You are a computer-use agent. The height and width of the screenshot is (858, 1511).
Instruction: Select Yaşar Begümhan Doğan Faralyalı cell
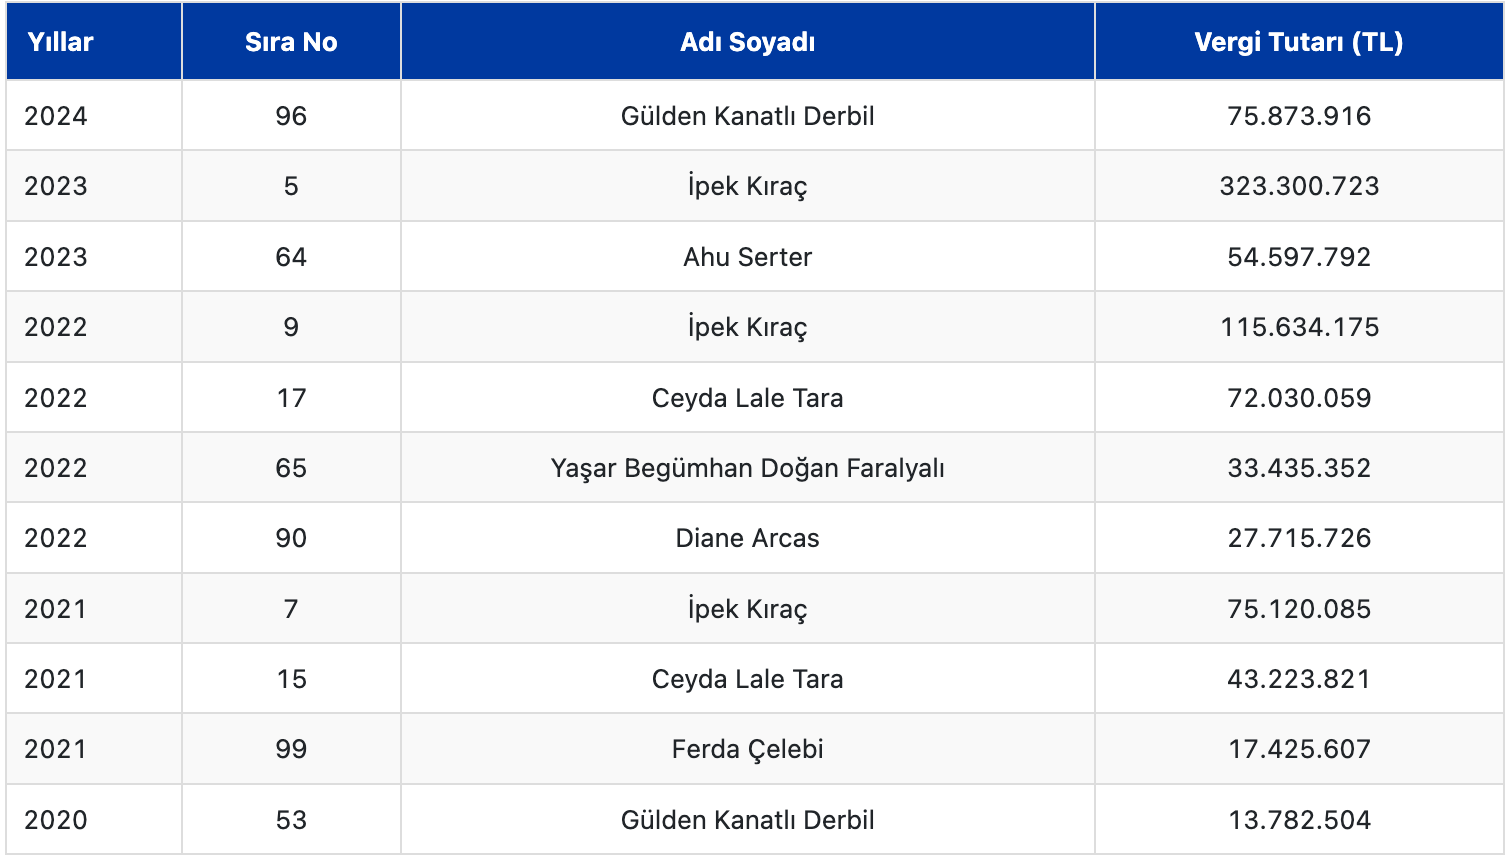747,468
